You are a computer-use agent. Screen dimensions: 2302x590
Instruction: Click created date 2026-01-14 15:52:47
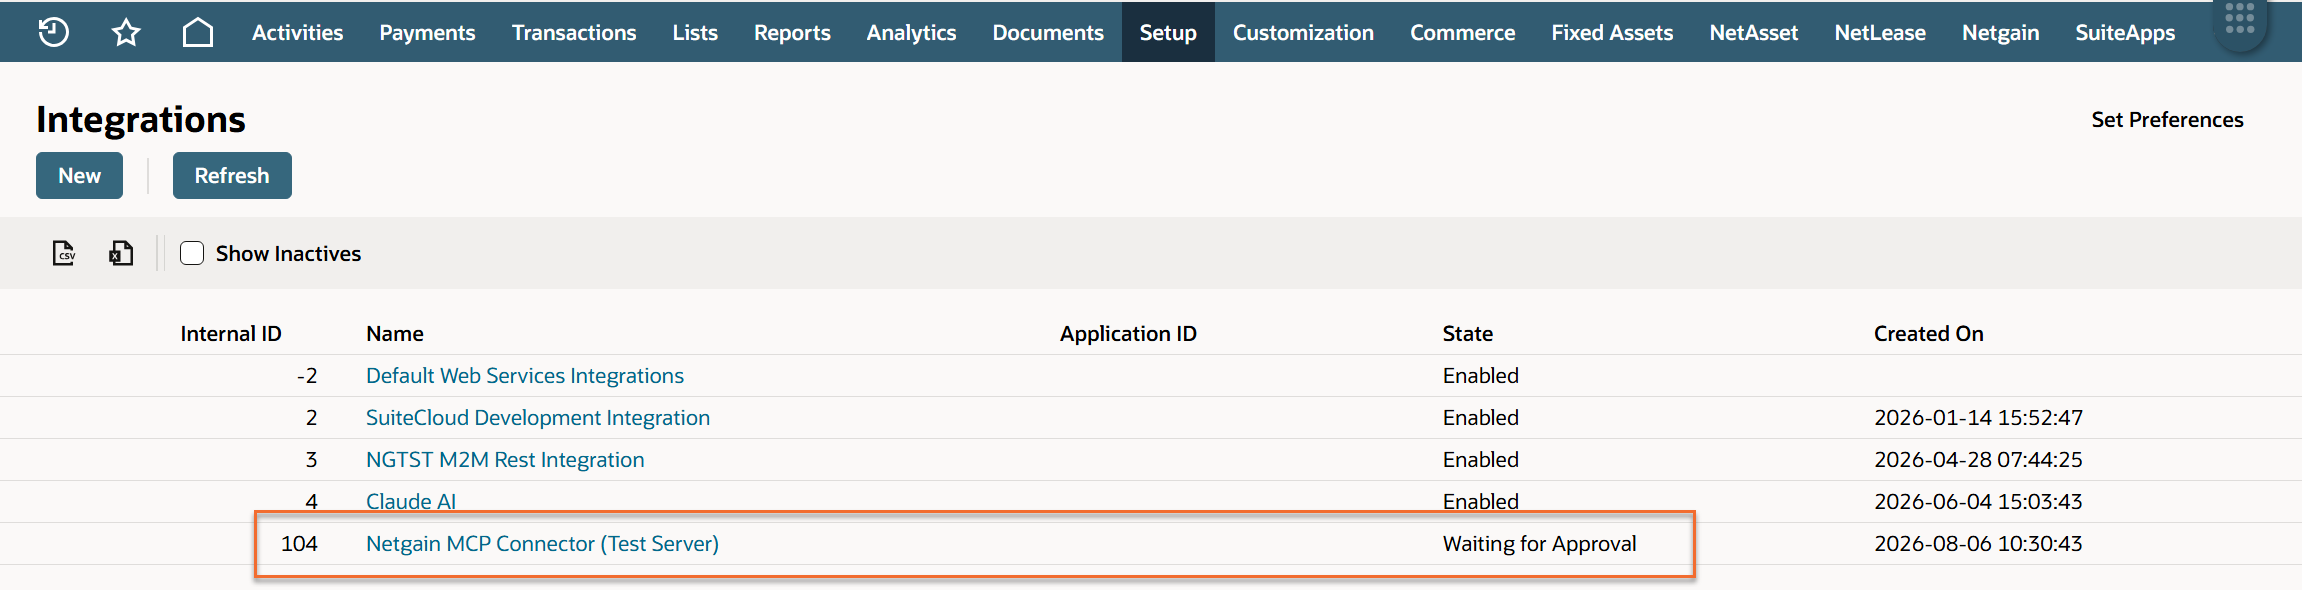[x=1978, y=417]
